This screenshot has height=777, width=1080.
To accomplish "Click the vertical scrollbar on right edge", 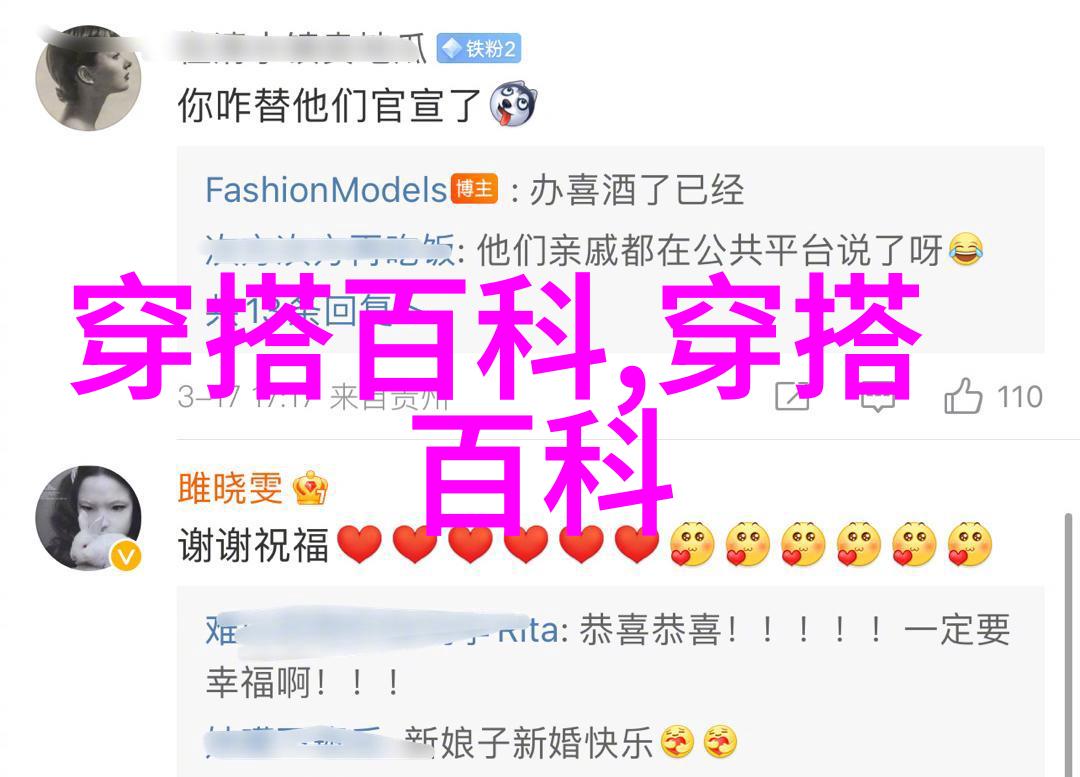I will [1068, 643].
